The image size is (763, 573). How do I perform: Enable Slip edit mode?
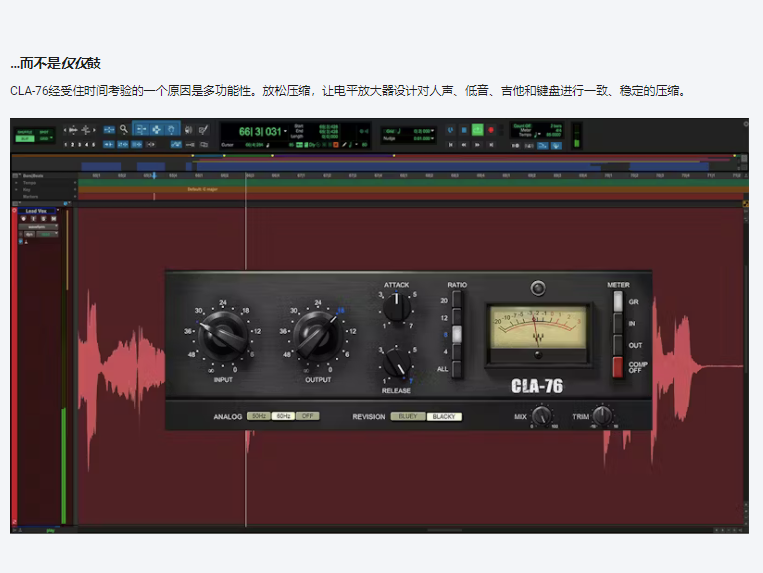[x=25, y=139]
